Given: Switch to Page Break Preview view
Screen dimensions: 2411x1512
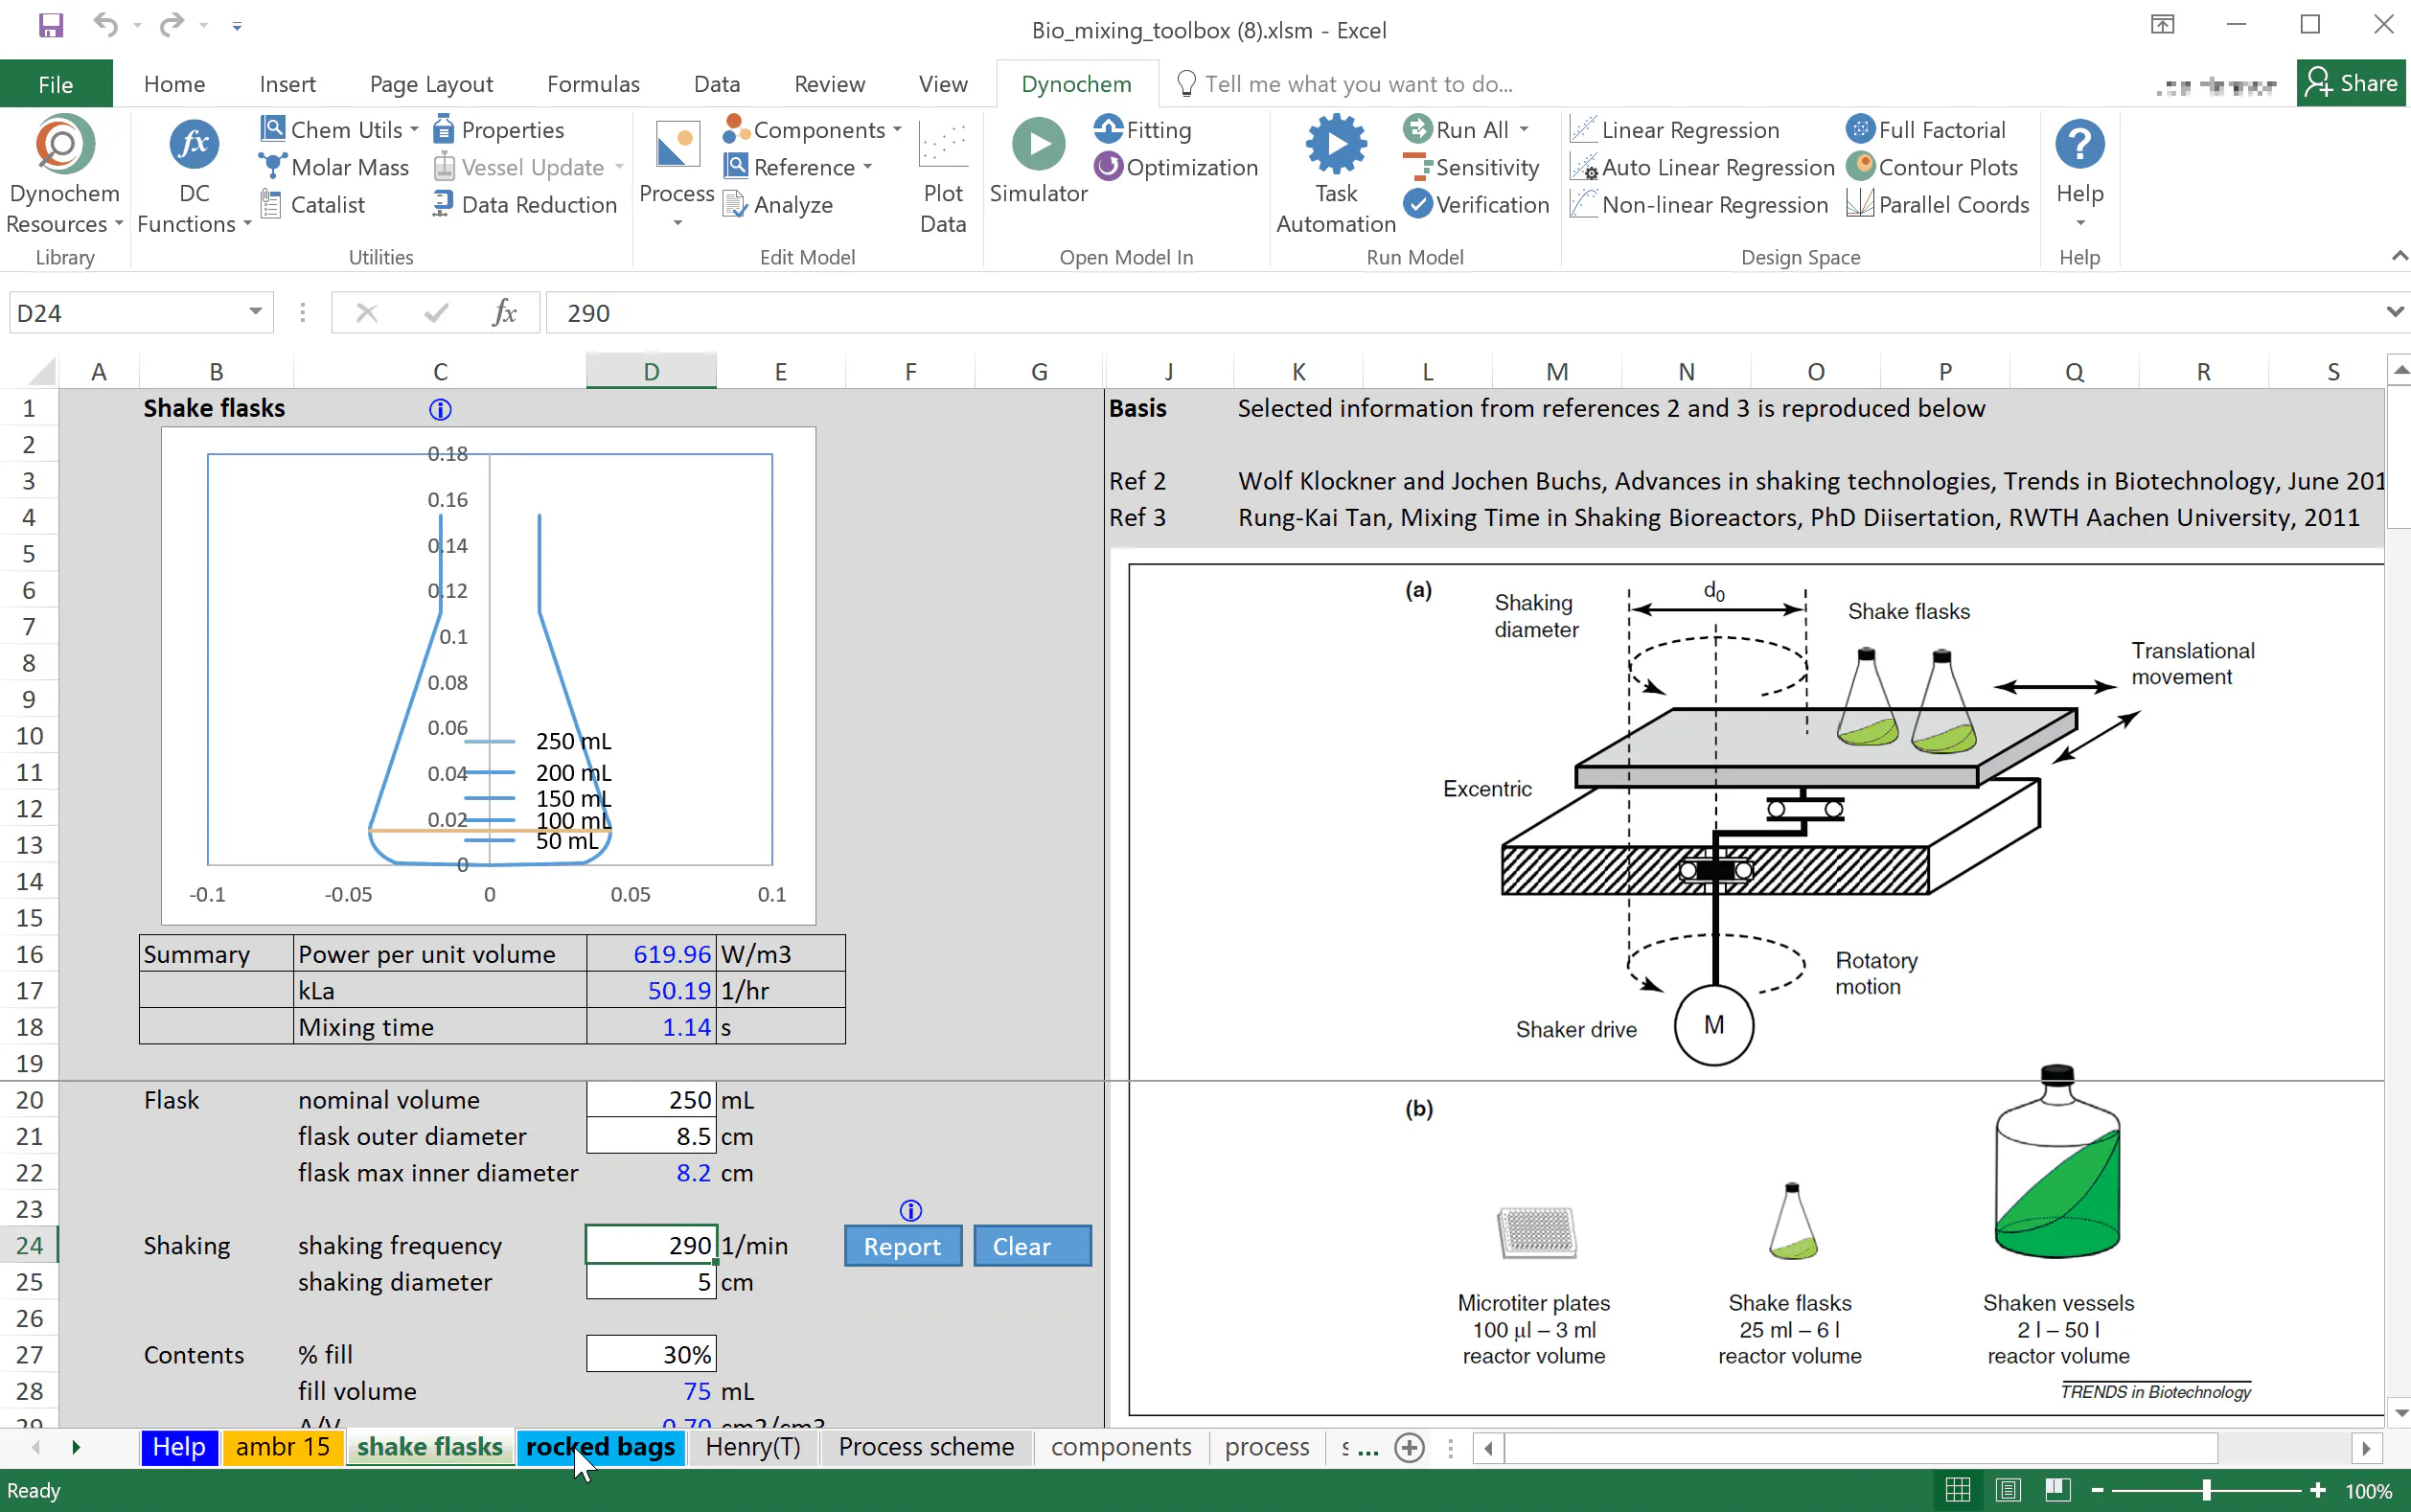Looking at the screenshot, I should (2057, 1490).
